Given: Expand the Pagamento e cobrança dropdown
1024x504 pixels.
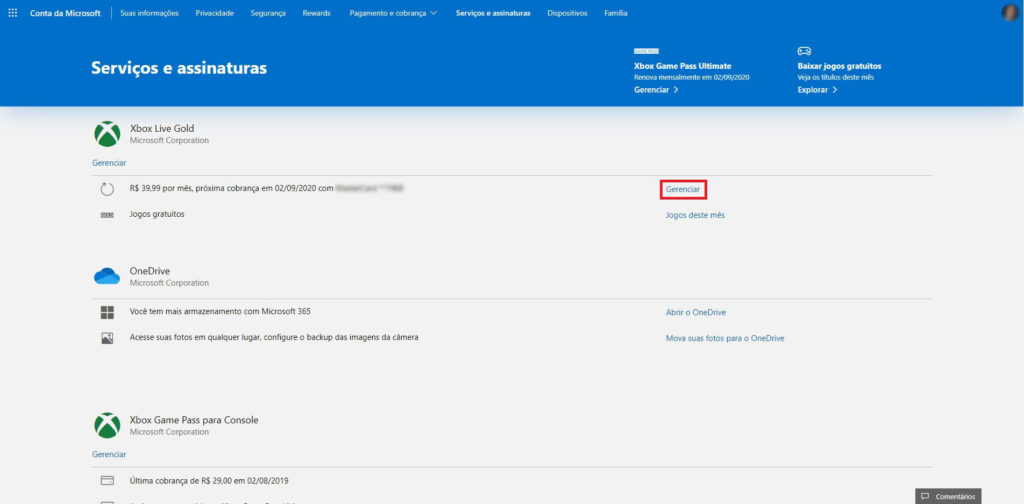Looking at the screenshot, I should (x=393, y=13).
